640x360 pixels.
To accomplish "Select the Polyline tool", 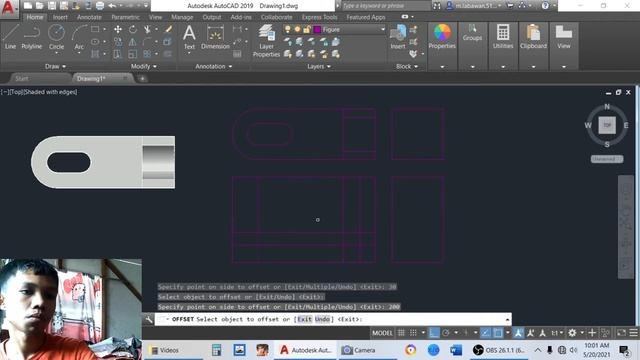I will pyautogui.click(x=31, y=37).
